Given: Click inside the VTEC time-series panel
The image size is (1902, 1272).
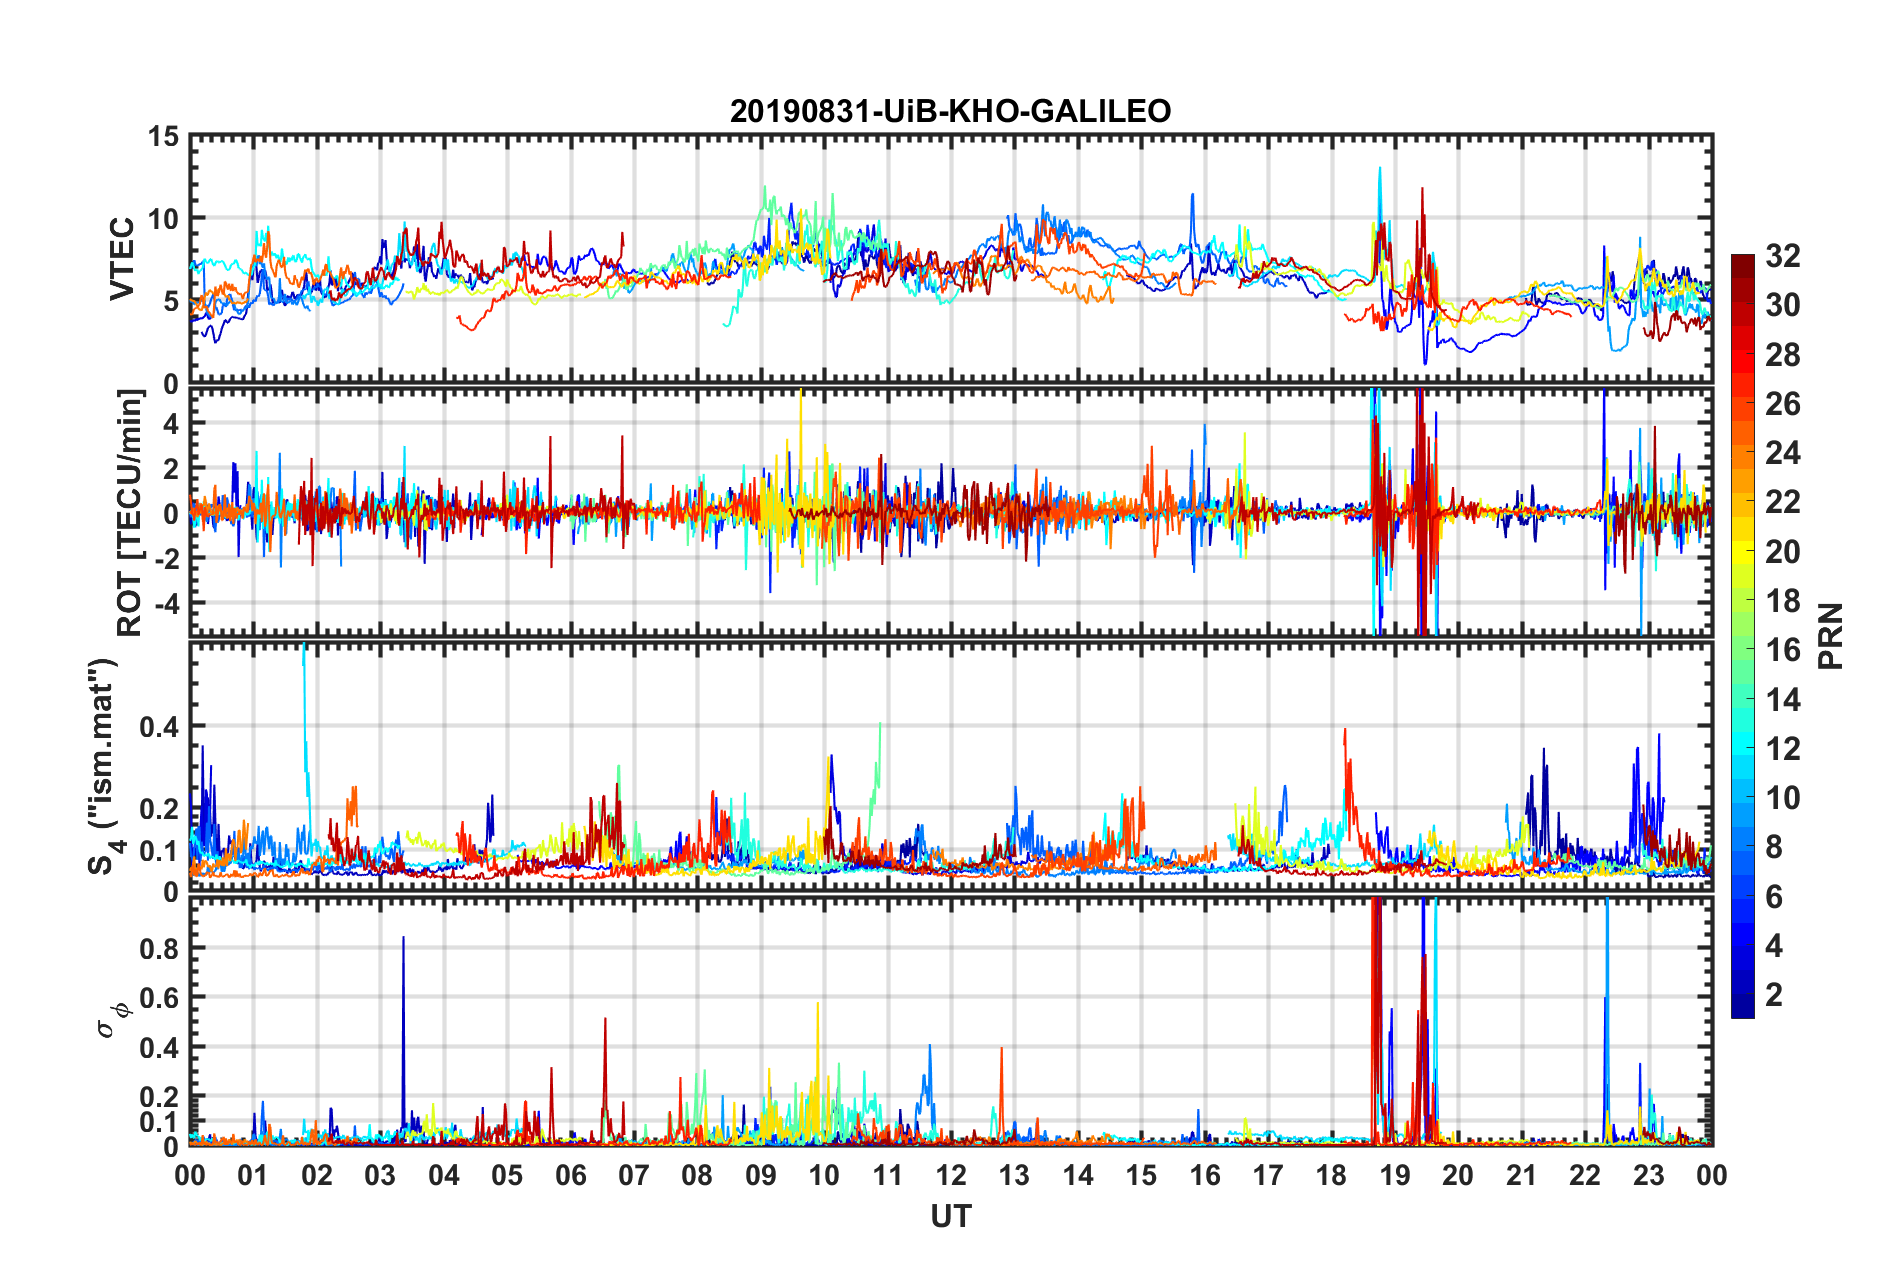Looking at the screenshot, I should (951, 259).
